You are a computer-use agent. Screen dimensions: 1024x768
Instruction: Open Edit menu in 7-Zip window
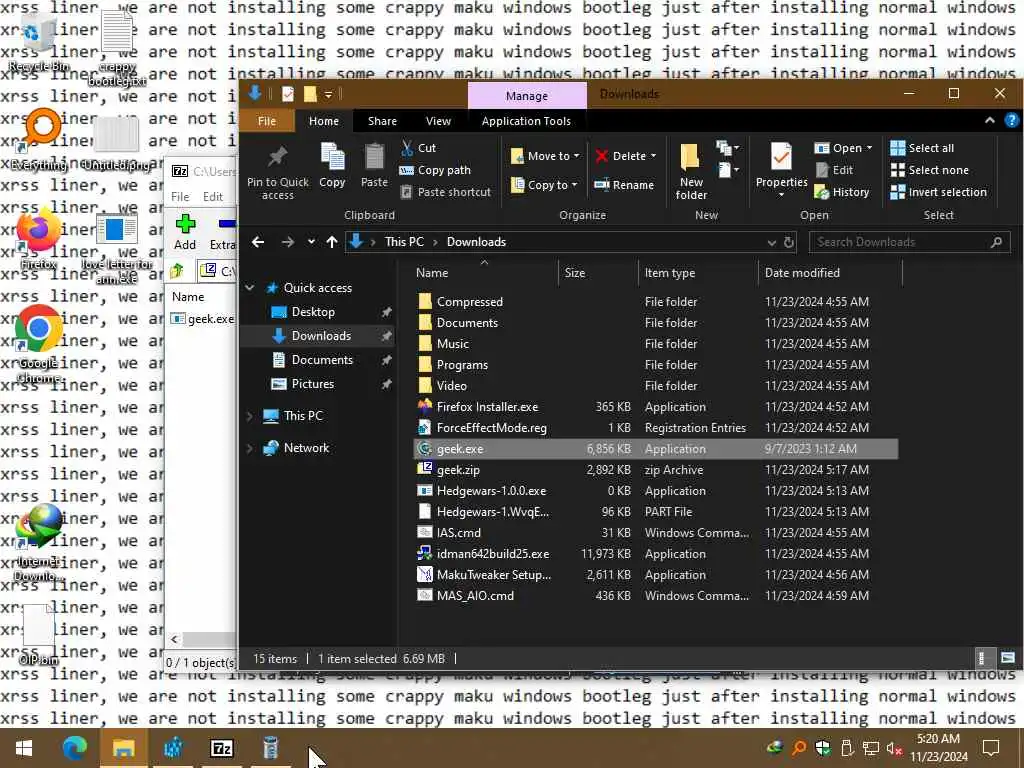pos(213,197)
